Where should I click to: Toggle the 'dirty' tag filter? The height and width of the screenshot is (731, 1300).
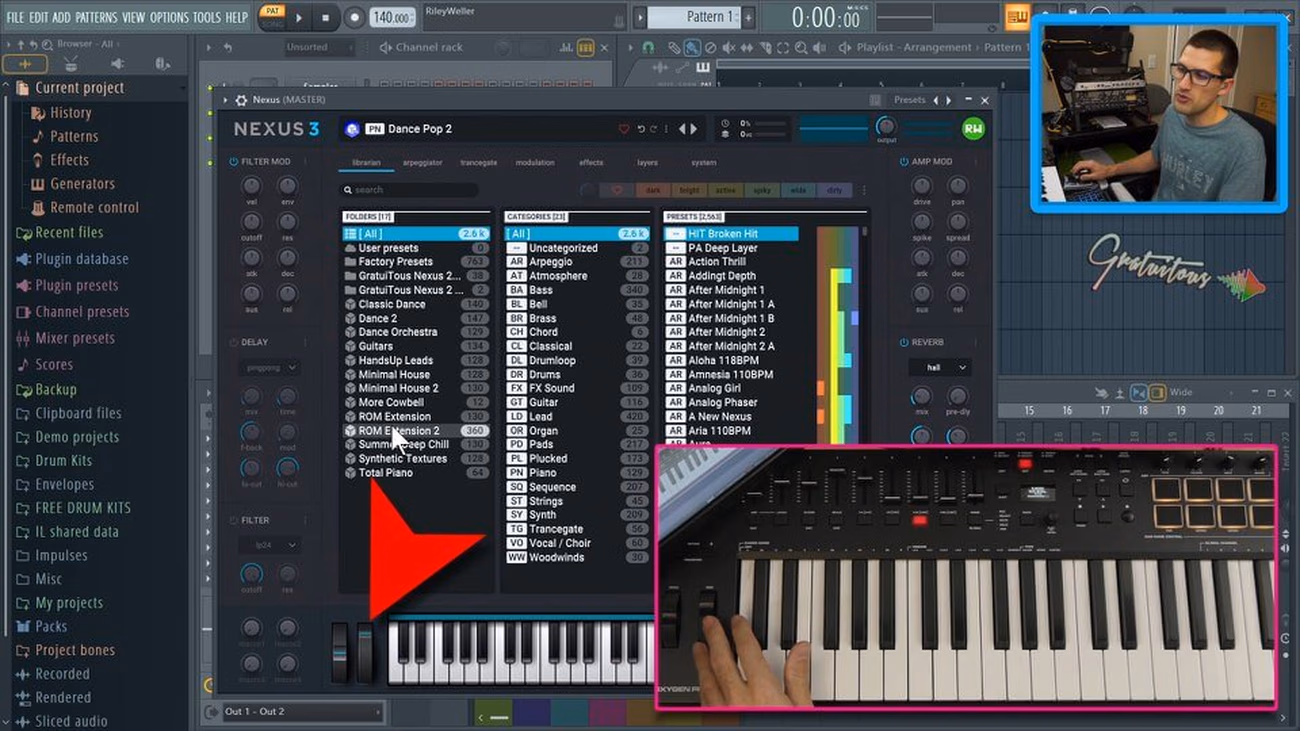[x=834, y=190]
